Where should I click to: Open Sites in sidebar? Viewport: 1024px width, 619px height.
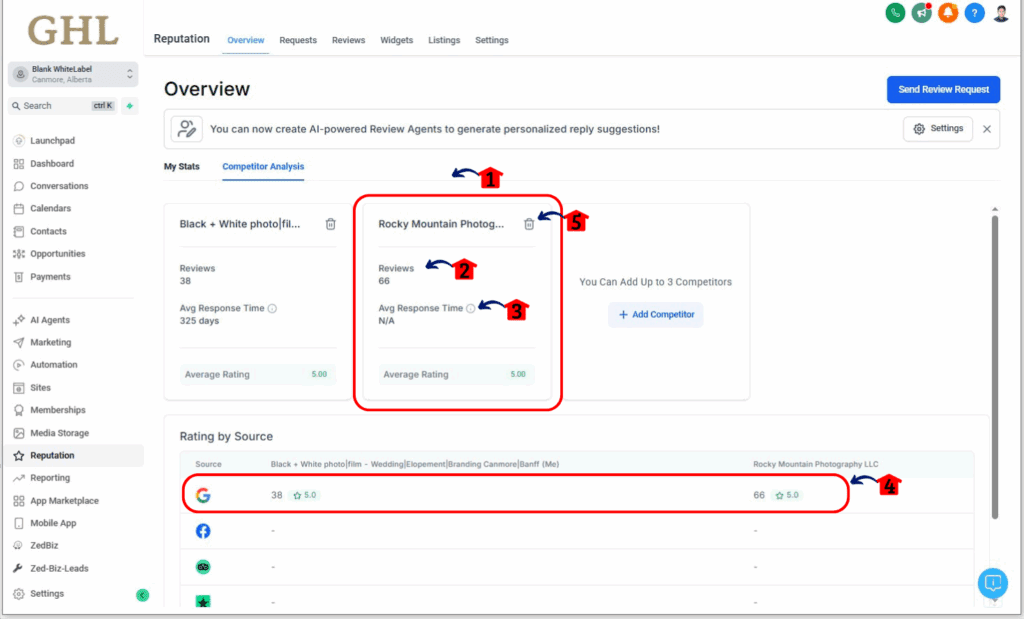point(40,387)
